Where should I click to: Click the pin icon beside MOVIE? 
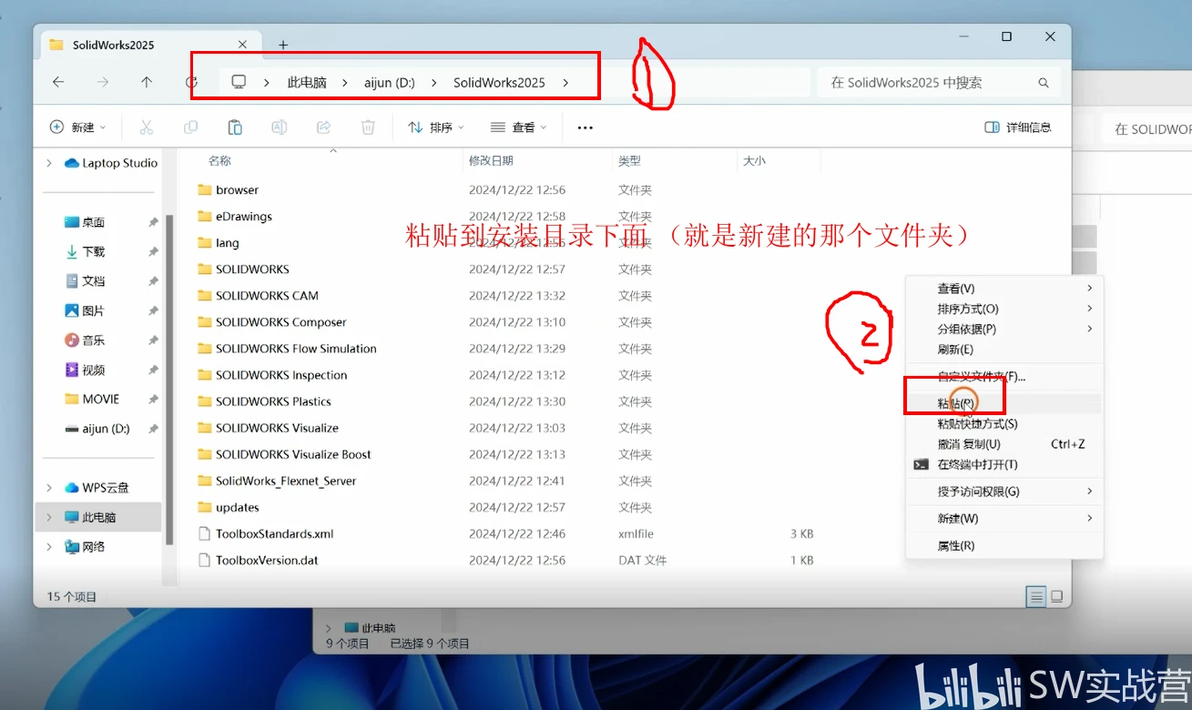153,399
